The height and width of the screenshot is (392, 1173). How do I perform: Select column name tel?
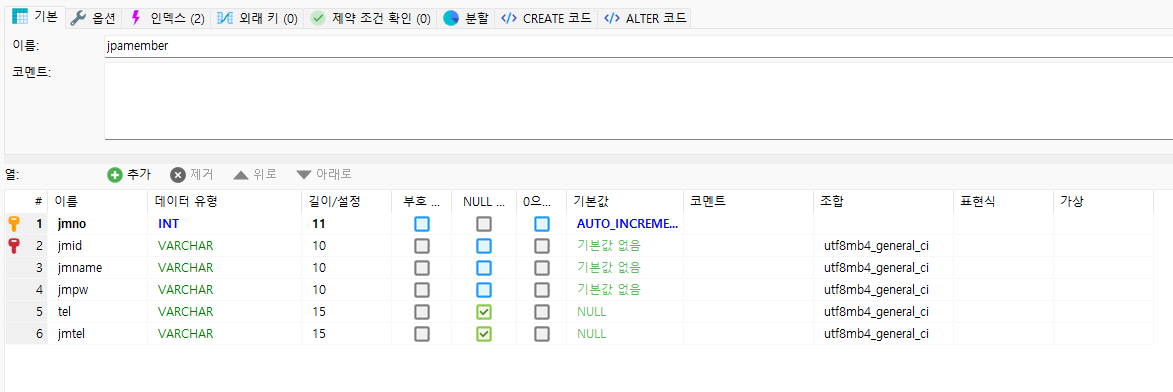tap(64, 311)
